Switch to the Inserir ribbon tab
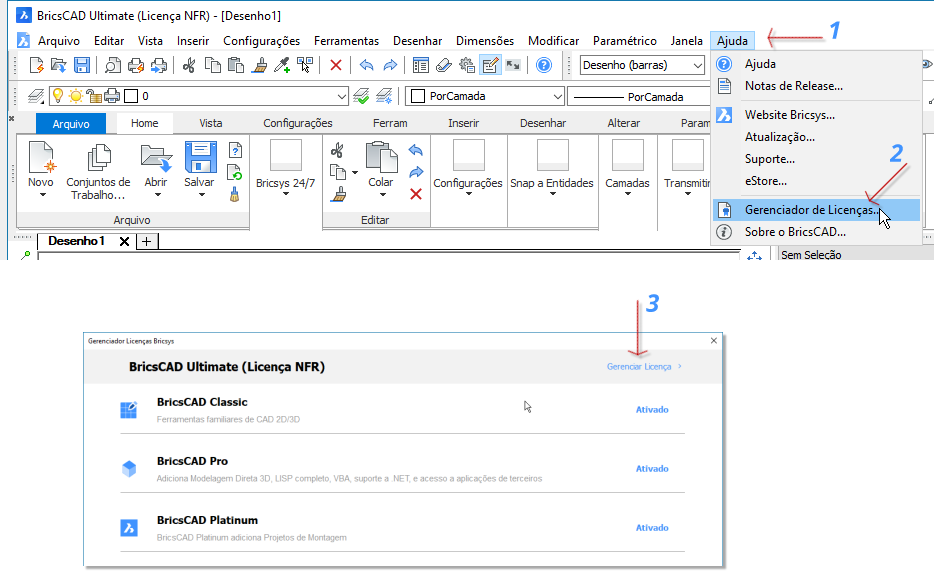934x574 pixels. click(463, 123)
